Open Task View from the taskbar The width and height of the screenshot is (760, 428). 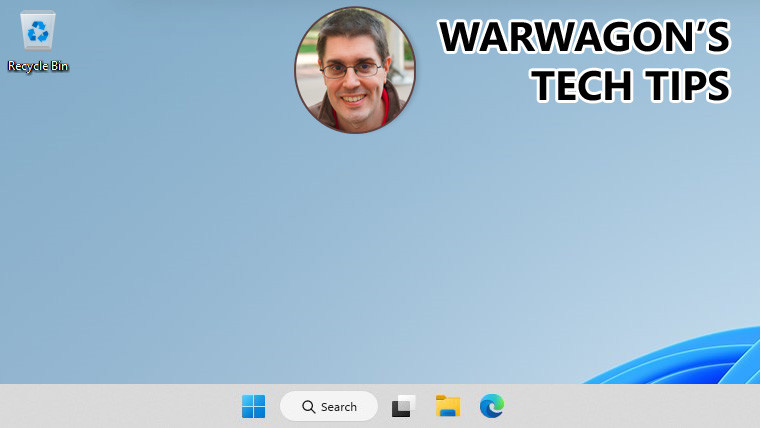(404, 406)
